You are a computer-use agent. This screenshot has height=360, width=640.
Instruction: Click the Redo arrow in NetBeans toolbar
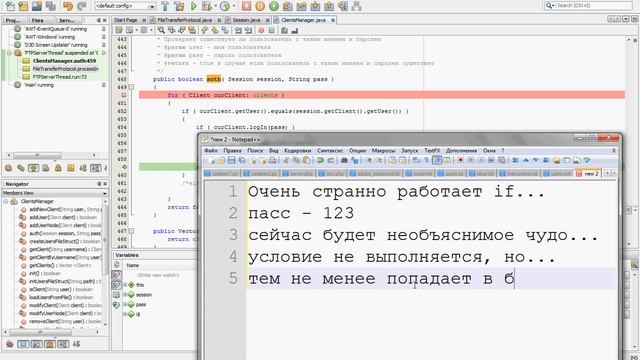coord(82,6)
